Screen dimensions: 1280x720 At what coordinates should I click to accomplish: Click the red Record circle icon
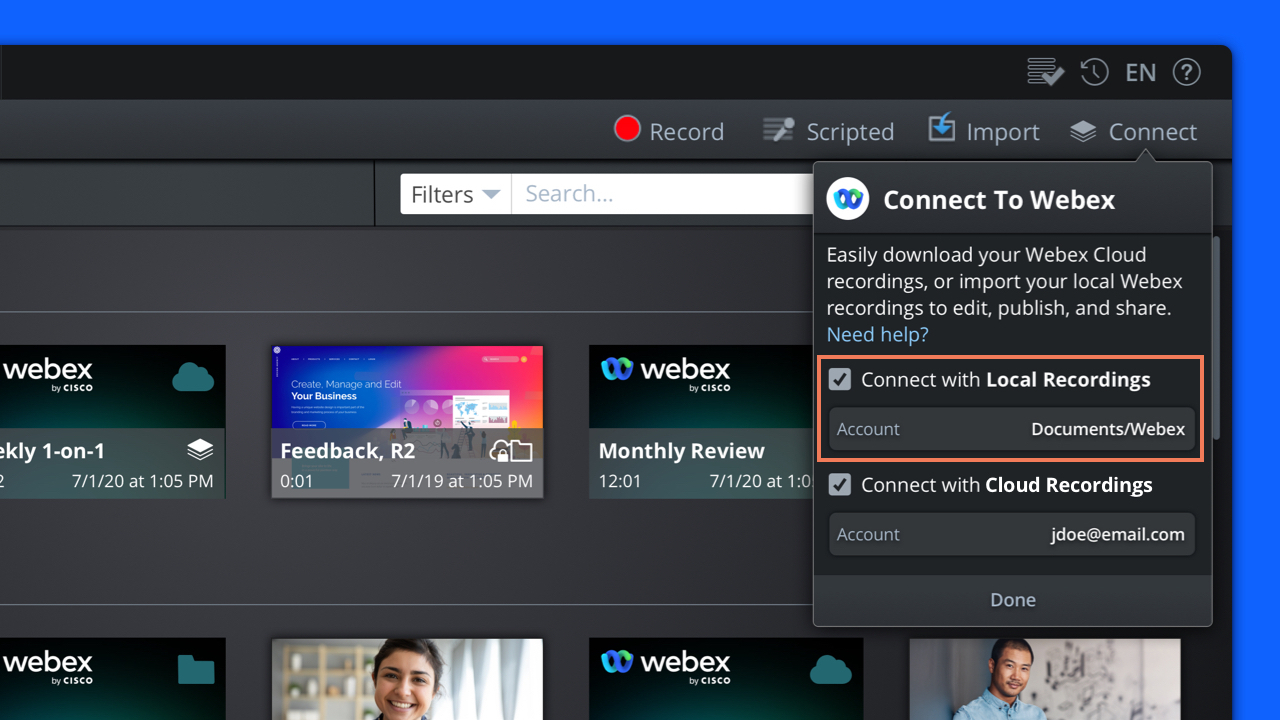(627, 129)
